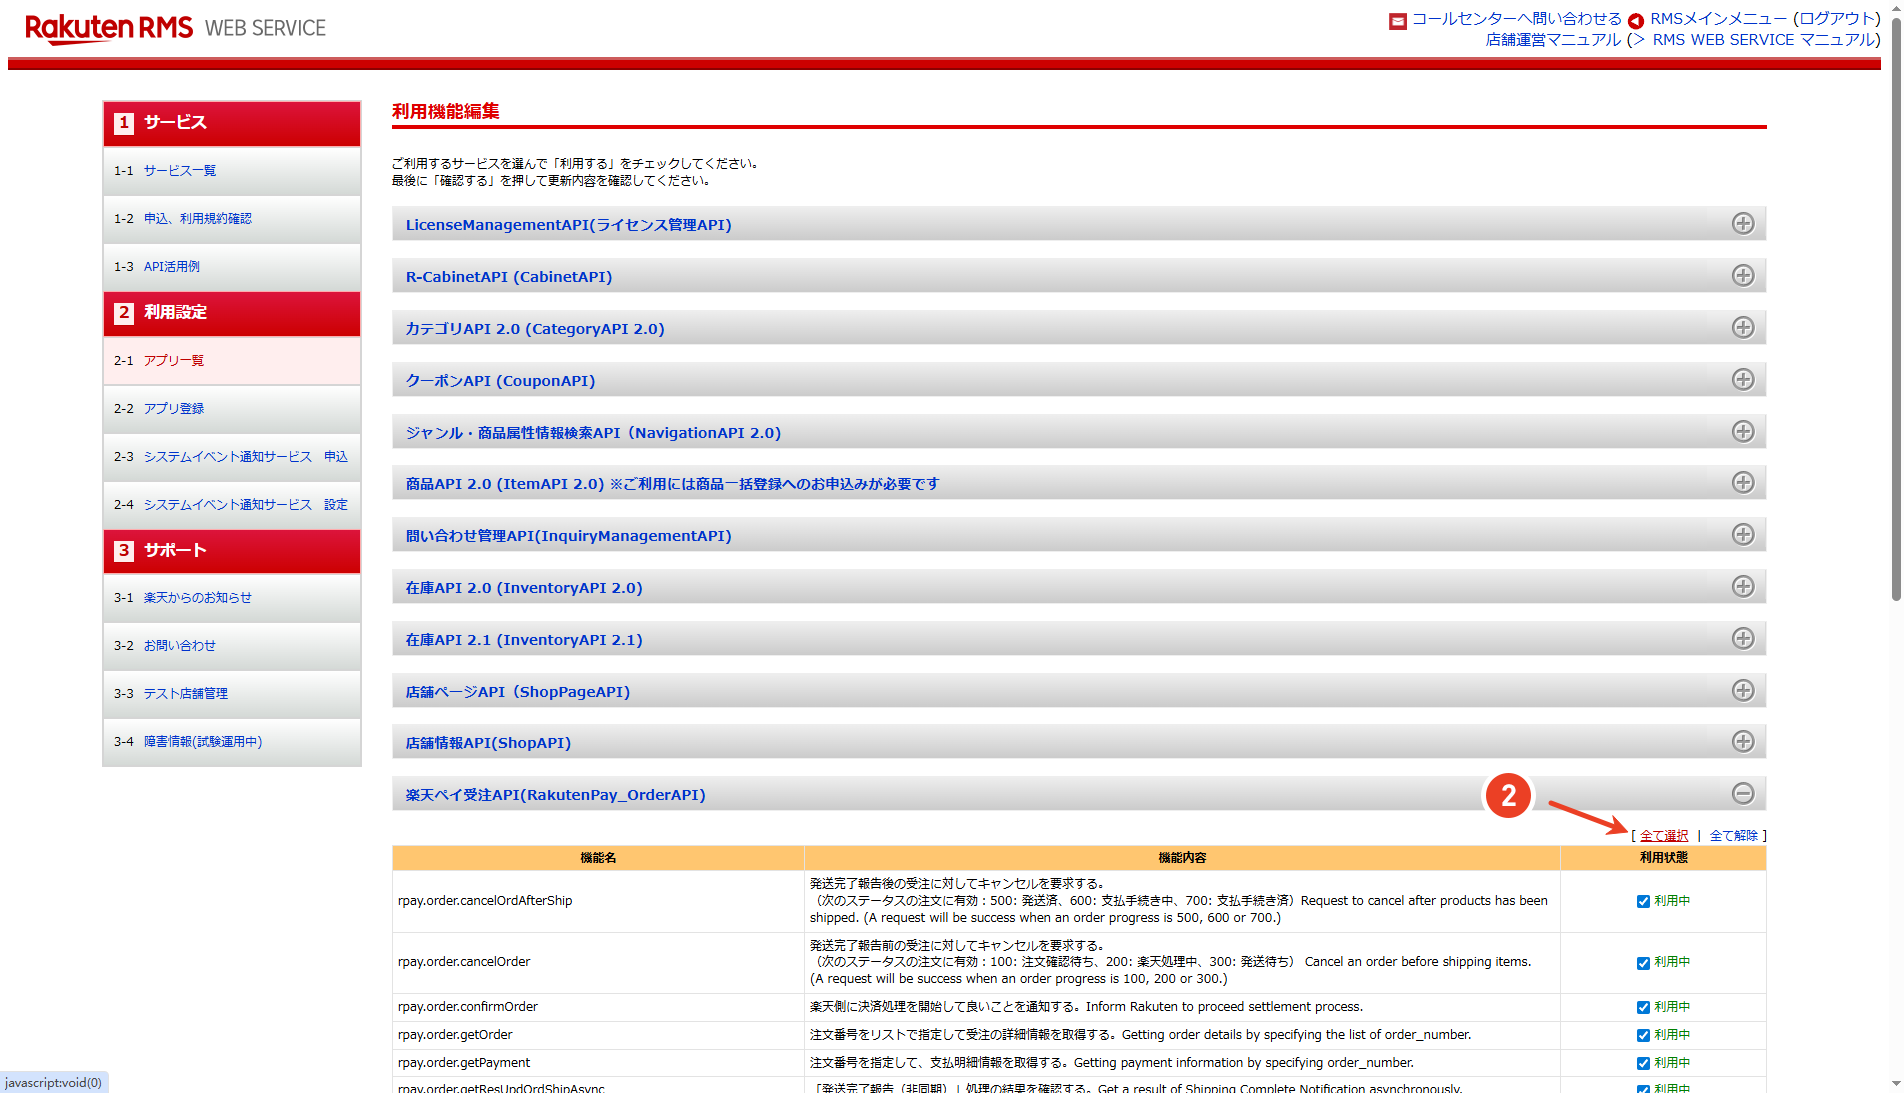This screenshot has height=1093, width=1904.
Task: Expand InquiryManagementAPI plus icon
Action: (x=1743, y=535)
